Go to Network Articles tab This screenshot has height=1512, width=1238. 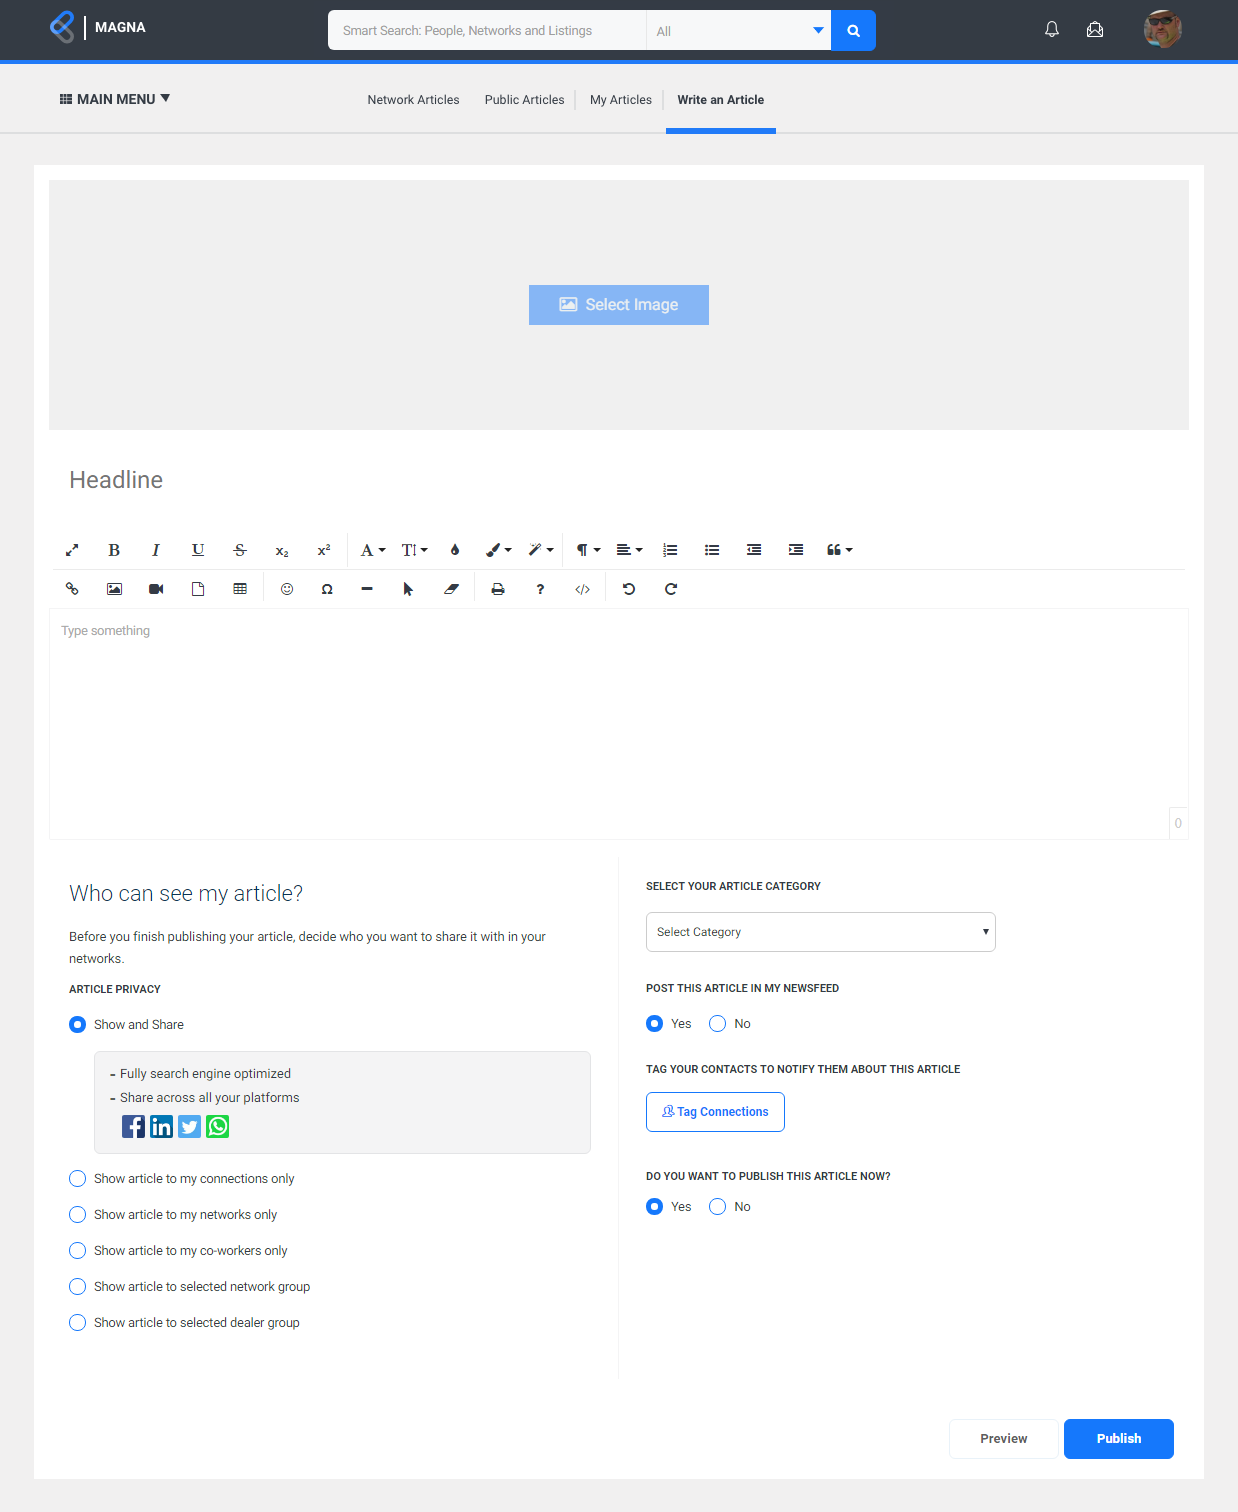[413, 100]
